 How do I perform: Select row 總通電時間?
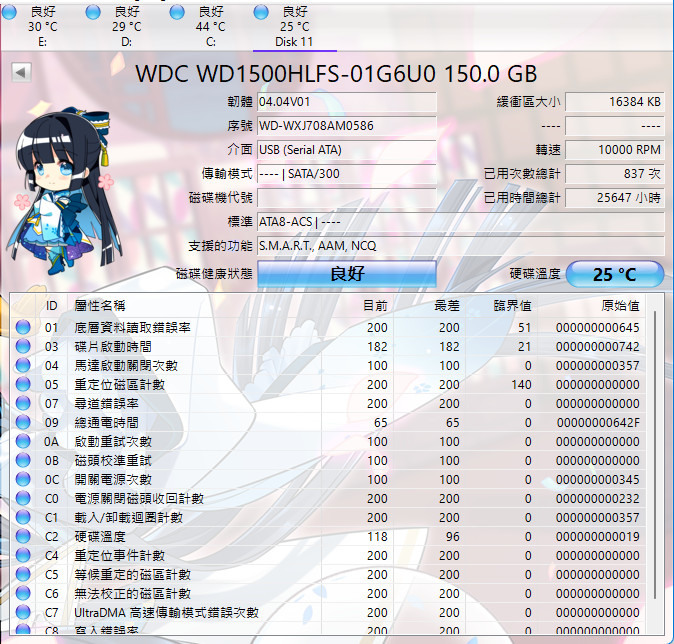coord(329,422)
